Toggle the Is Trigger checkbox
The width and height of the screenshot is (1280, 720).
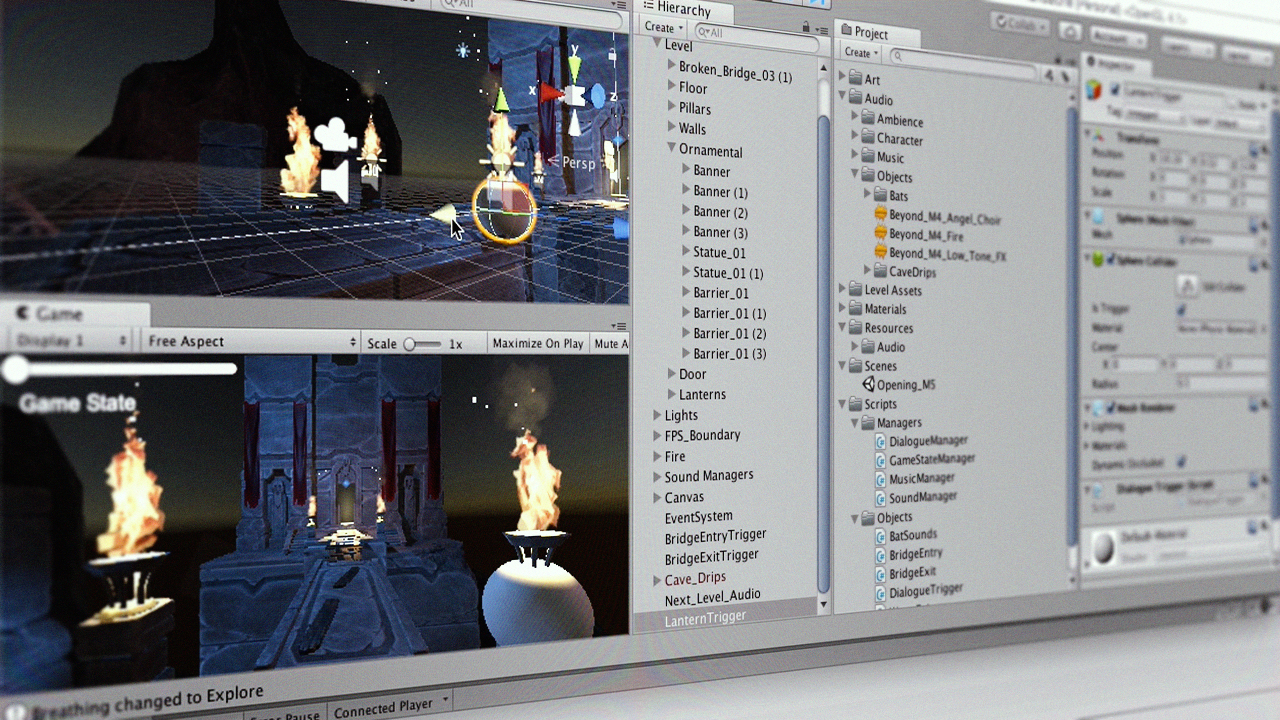1182,310
